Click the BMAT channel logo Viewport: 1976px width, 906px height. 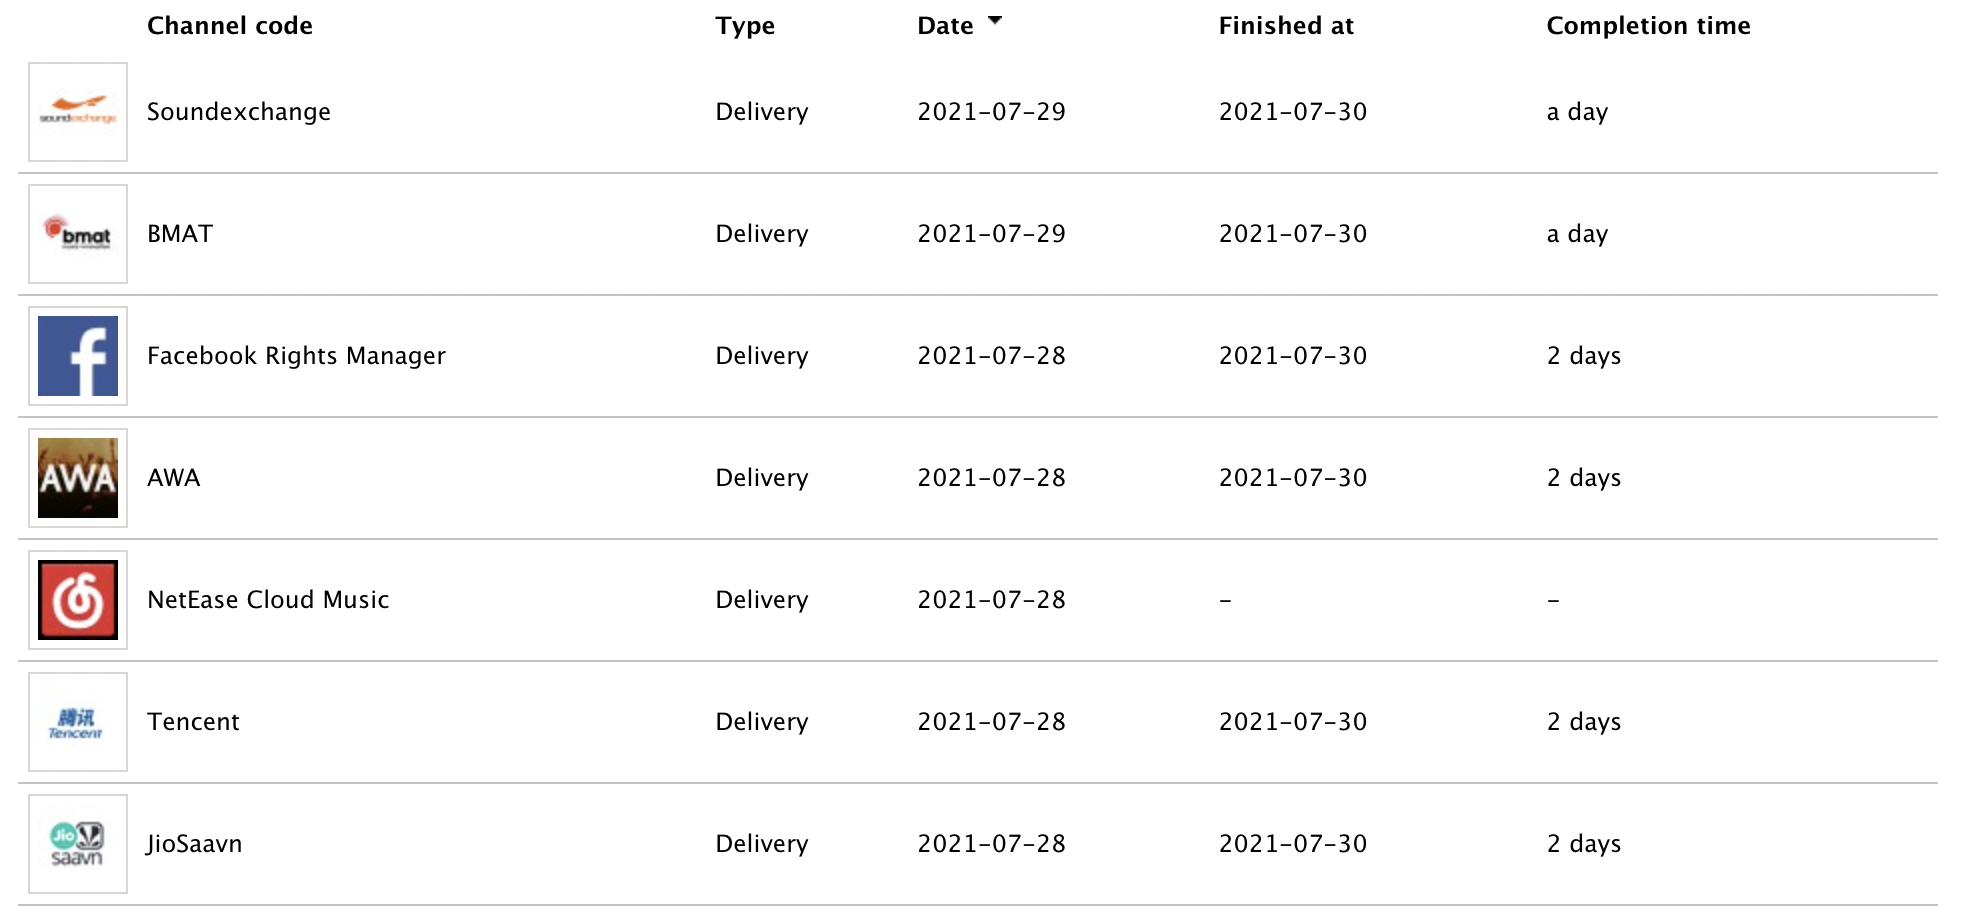point(78,234)
